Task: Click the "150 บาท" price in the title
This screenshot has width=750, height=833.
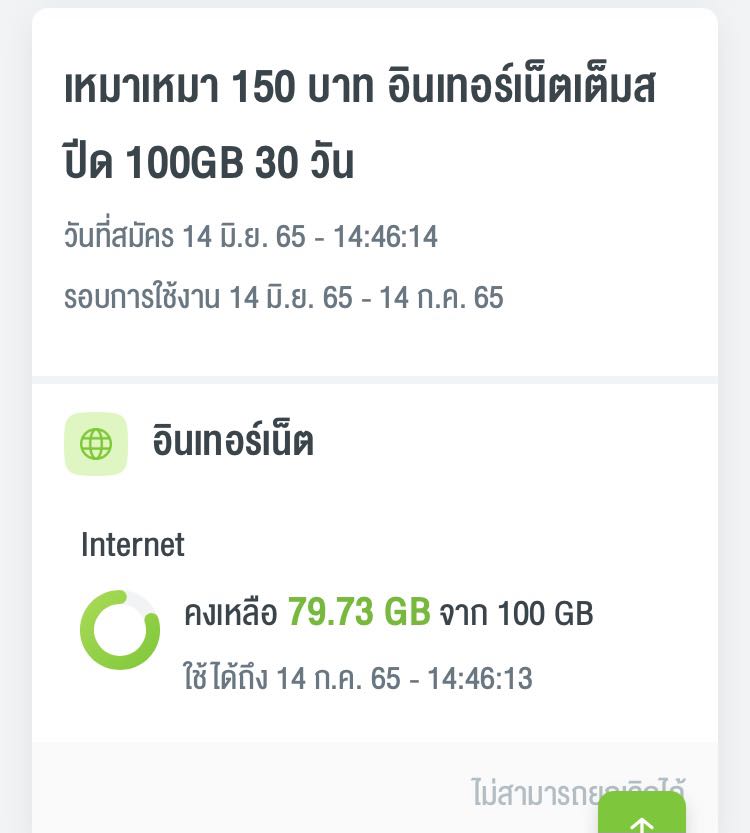Action: tap(302, 90)
